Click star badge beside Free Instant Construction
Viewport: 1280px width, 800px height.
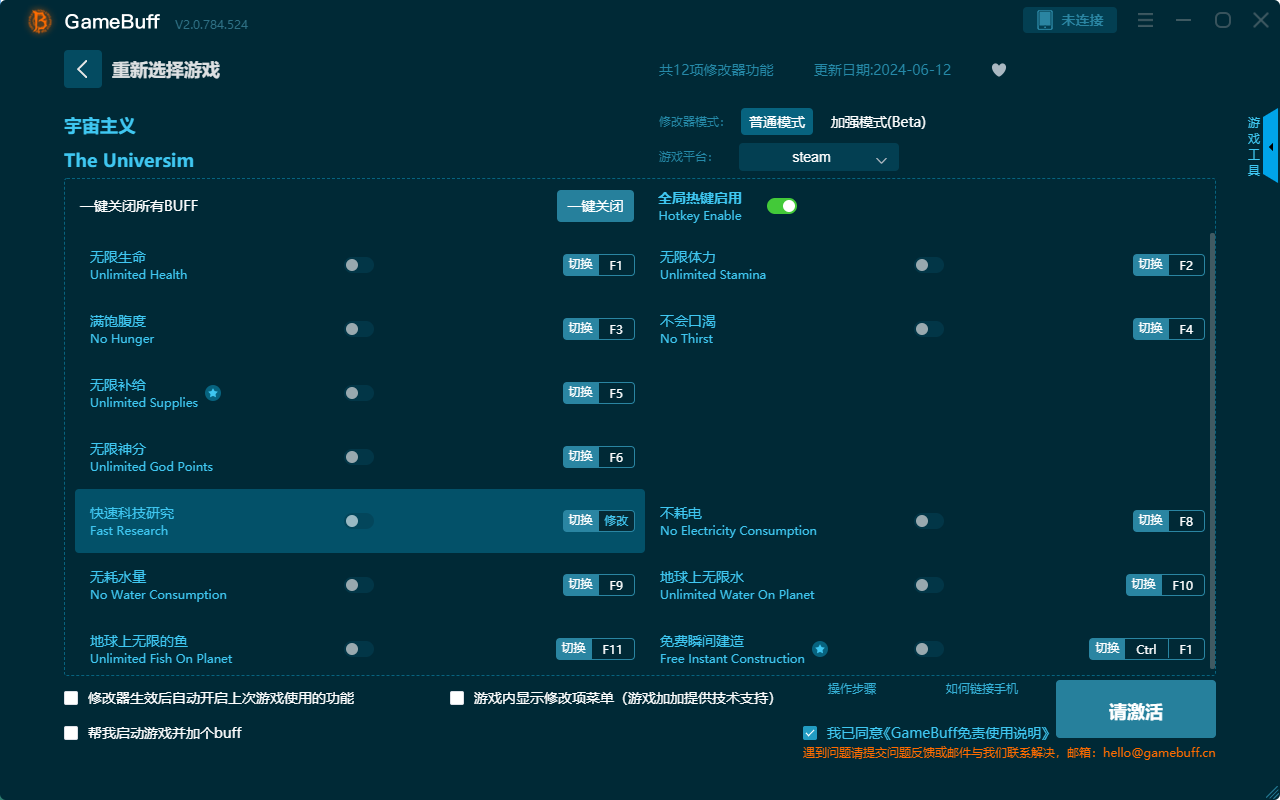tap(820, 649)
